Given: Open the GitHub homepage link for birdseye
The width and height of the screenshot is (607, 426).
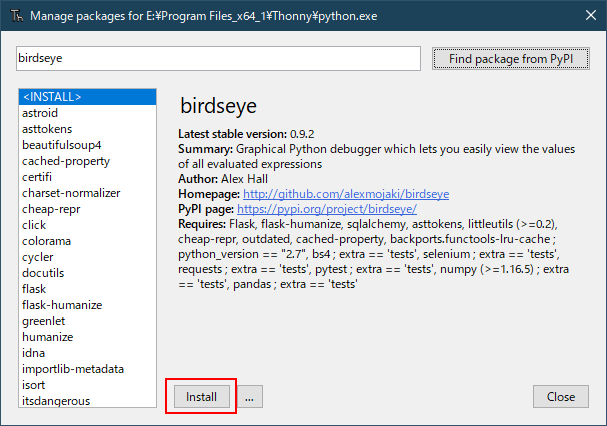Looking at the screenshot, I should 346,194.
